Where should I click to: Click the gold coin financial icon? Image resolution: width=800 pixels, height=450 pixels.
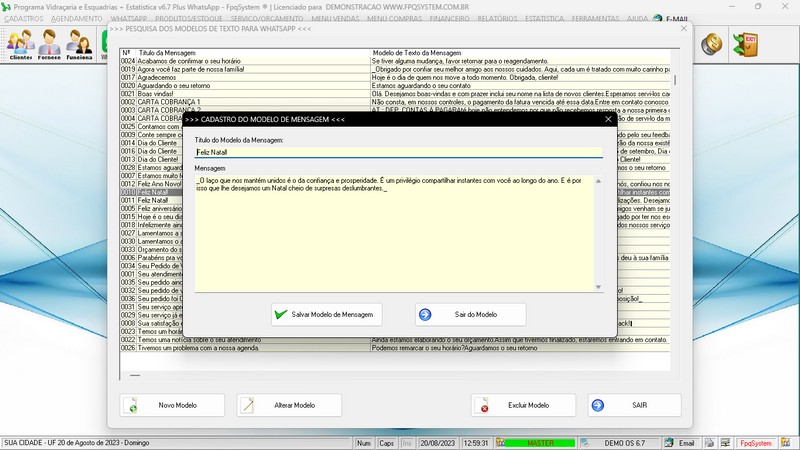(x=711, y=45)
